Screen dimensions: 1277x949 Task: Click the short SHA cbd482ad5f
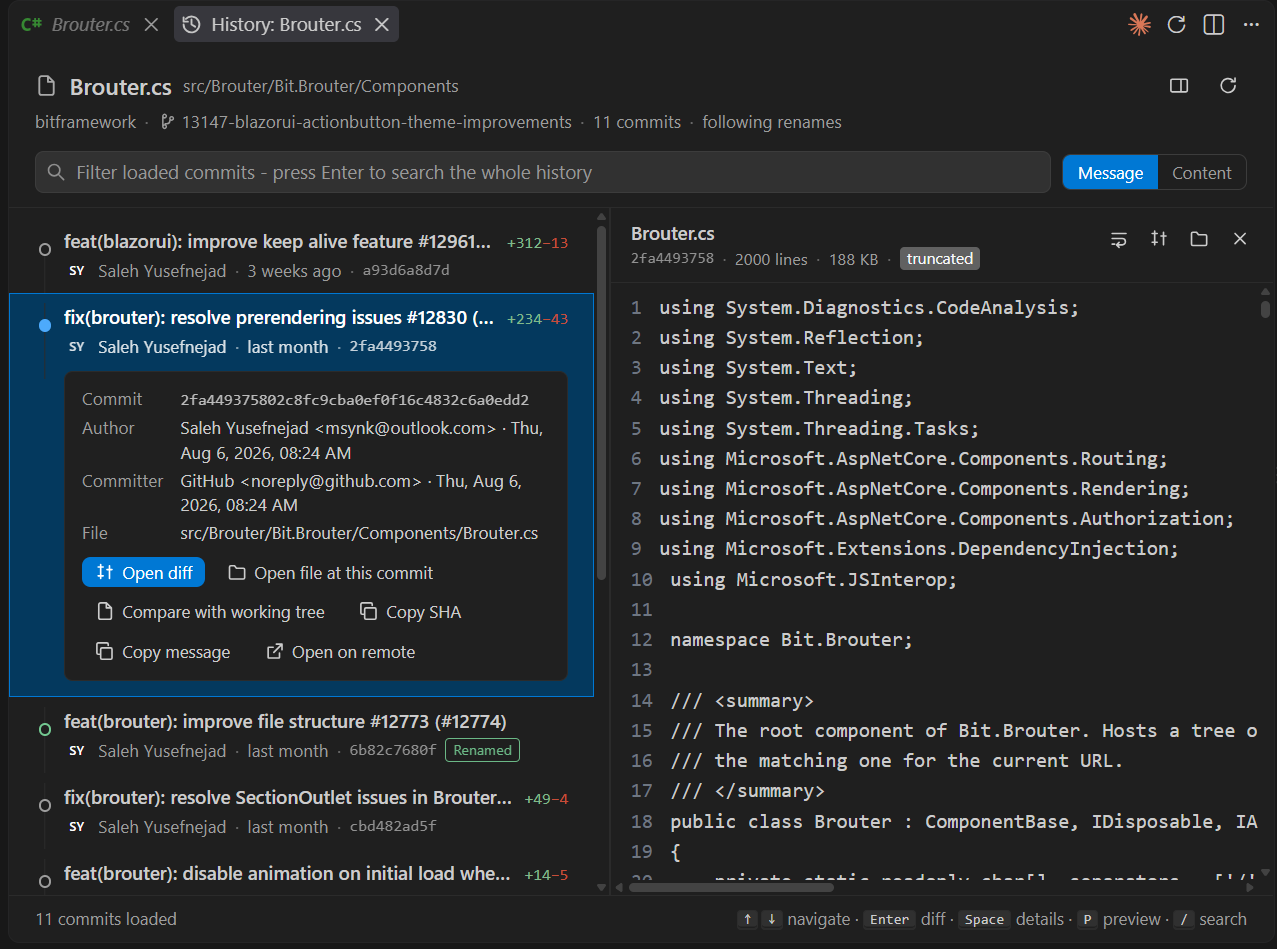coord(392,827)
